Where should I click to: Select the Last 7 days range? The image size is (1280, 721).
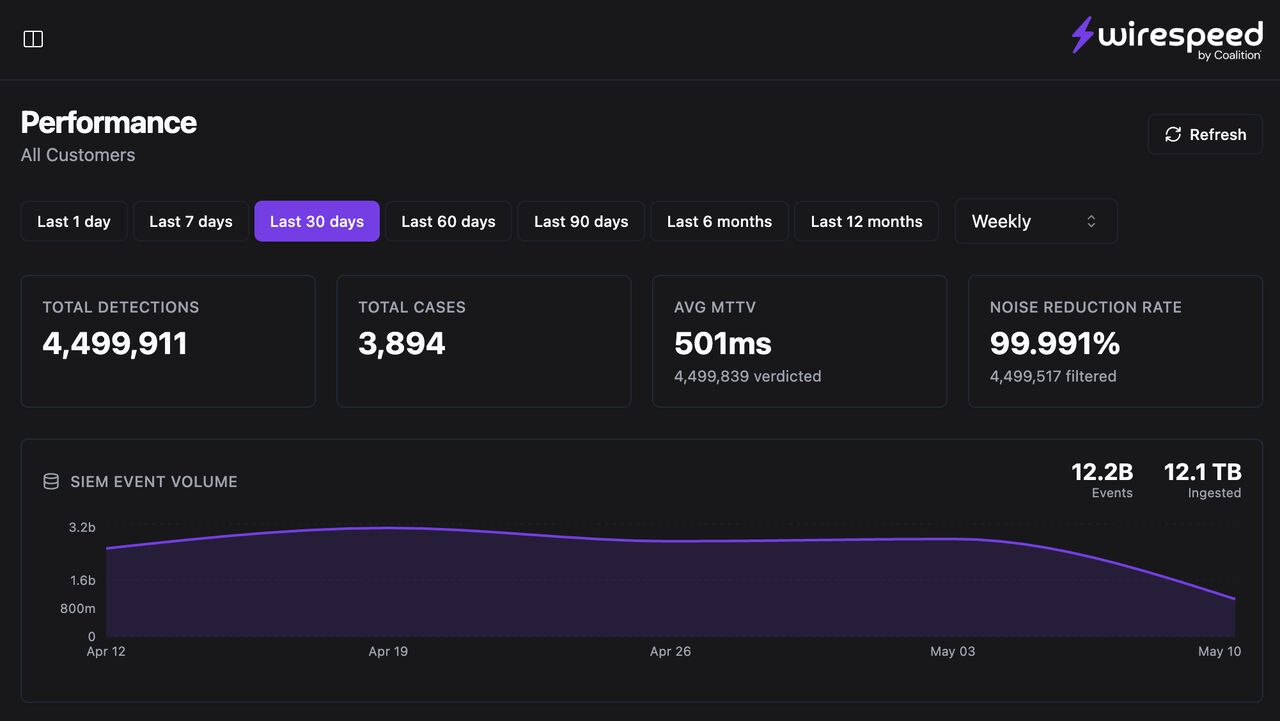191,221
